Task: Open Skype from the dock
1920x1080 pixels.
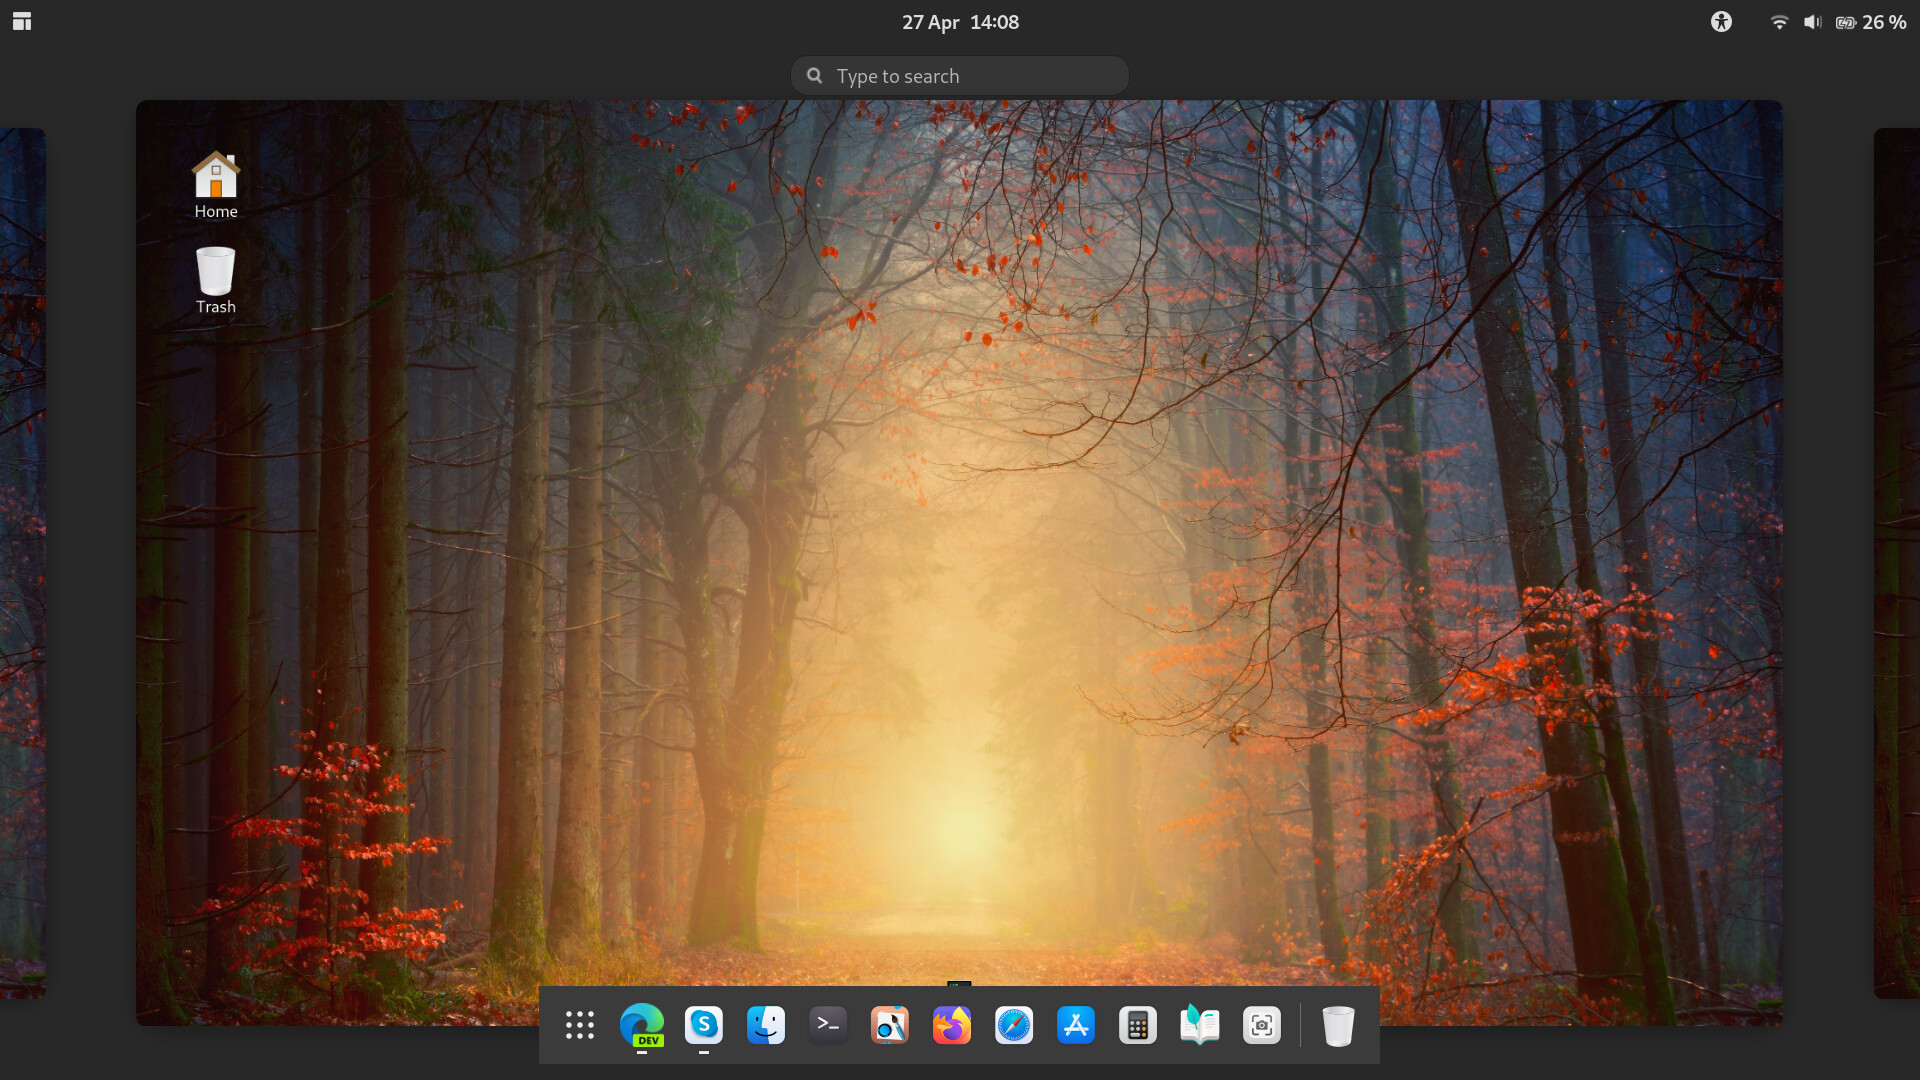Action: coord(704,1025)
